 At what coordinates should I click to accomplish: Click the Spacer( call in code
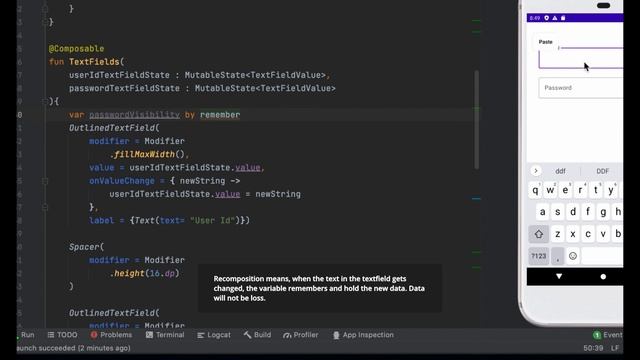87,247
